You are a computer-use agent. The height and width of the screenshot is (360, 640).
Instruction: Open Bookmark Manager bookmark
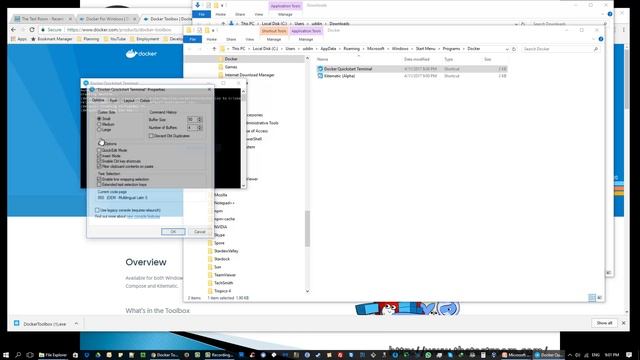point(51,39)
